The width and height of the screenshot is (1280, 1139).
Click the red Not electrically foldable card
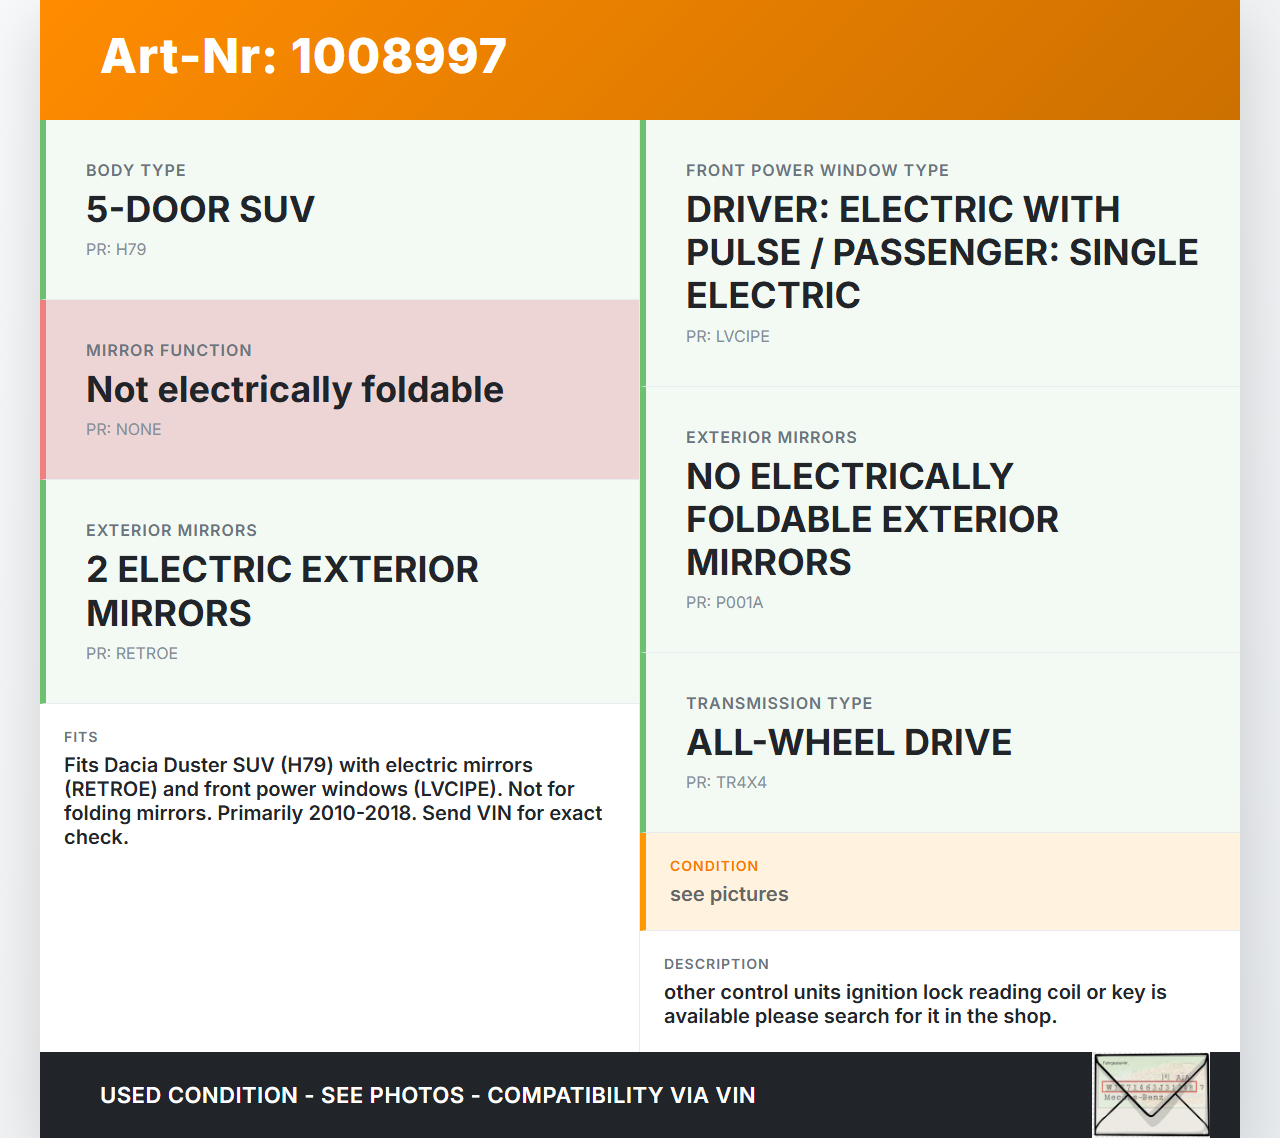(x=340, y=390)
